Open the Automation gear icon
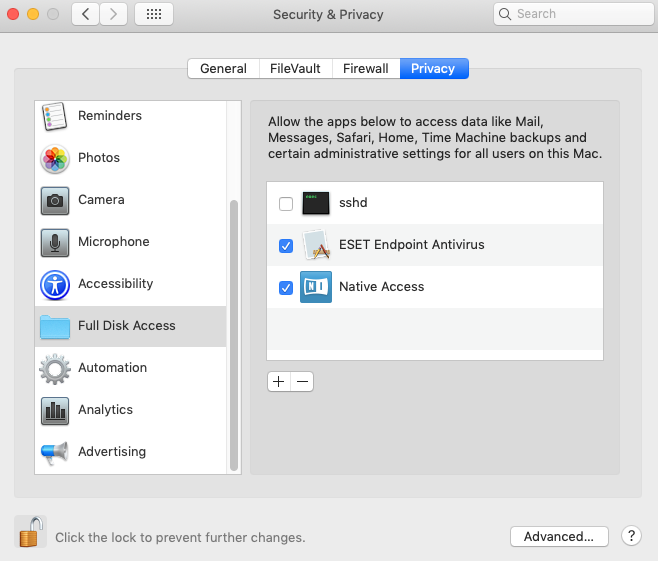Screen dimensions: 658x561 [x=54, y=368]
